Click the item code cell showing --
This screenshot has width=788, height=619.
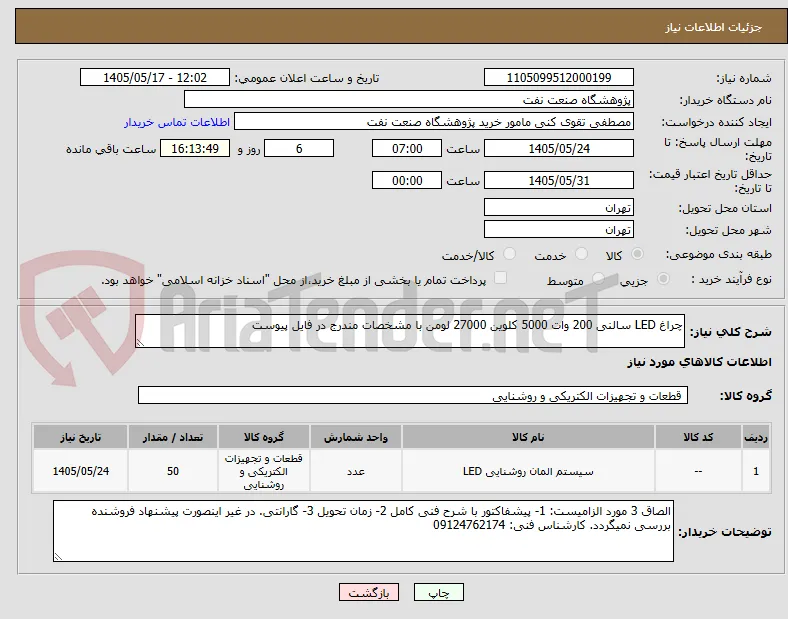click(x=698, y=471)
